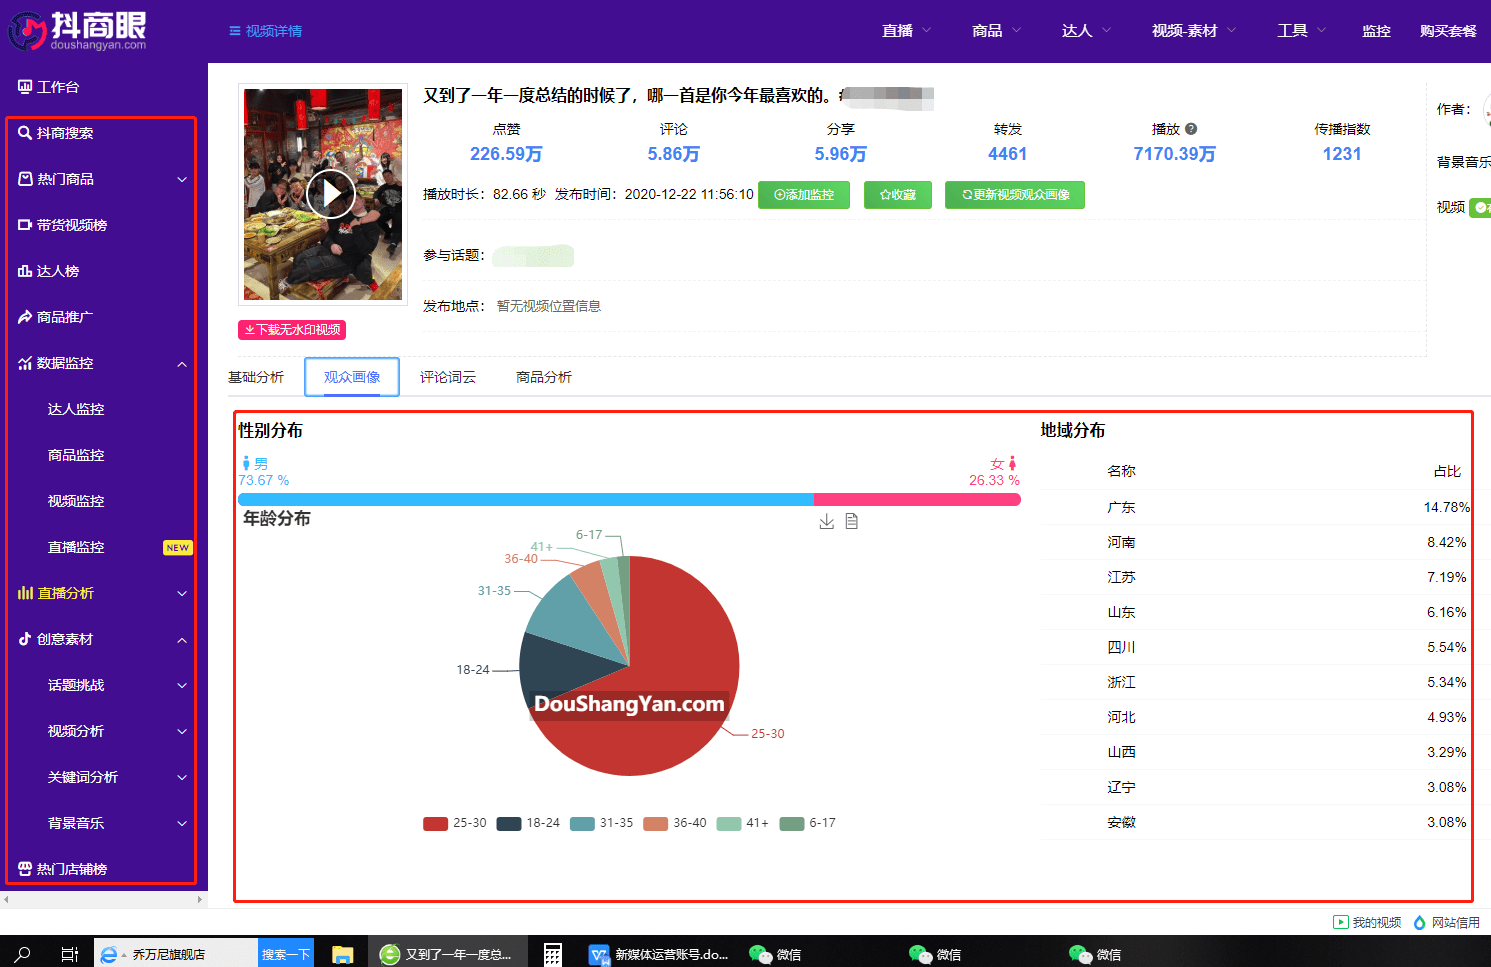The image size is (1491, 967).
Task: Toggle the 25-30 legend series
Action: point(455,823)
